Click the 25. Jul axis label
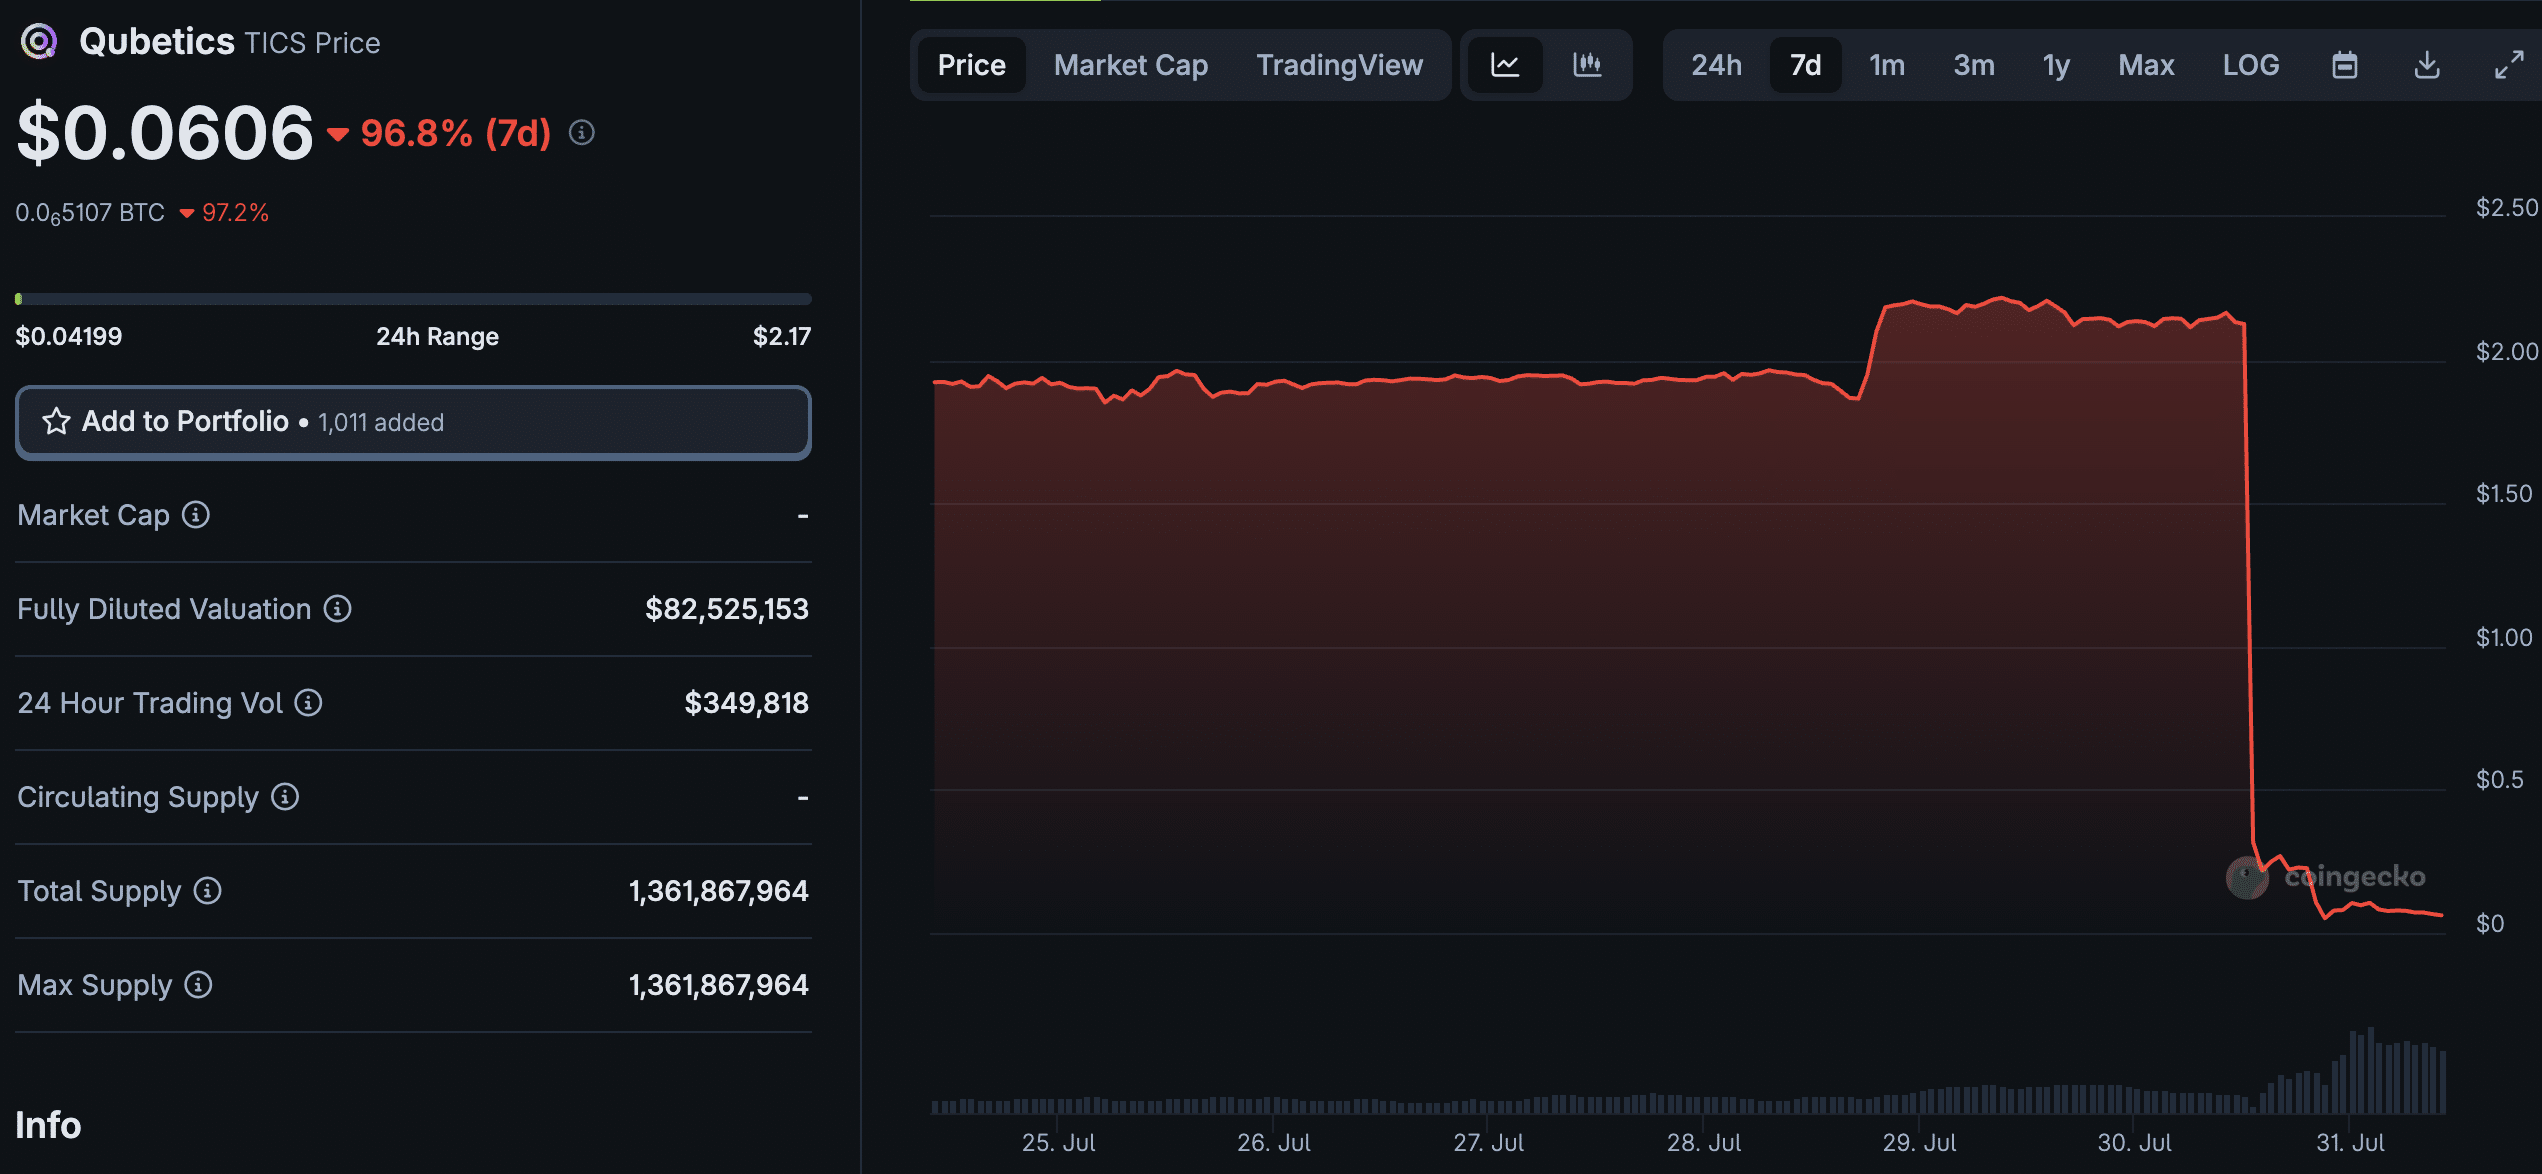 (1058, 1142)
